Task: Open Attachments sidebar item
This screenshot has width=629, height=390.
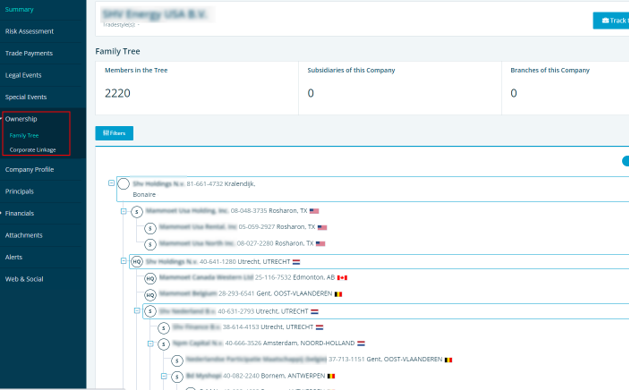Action: click(x=24, y=235)
